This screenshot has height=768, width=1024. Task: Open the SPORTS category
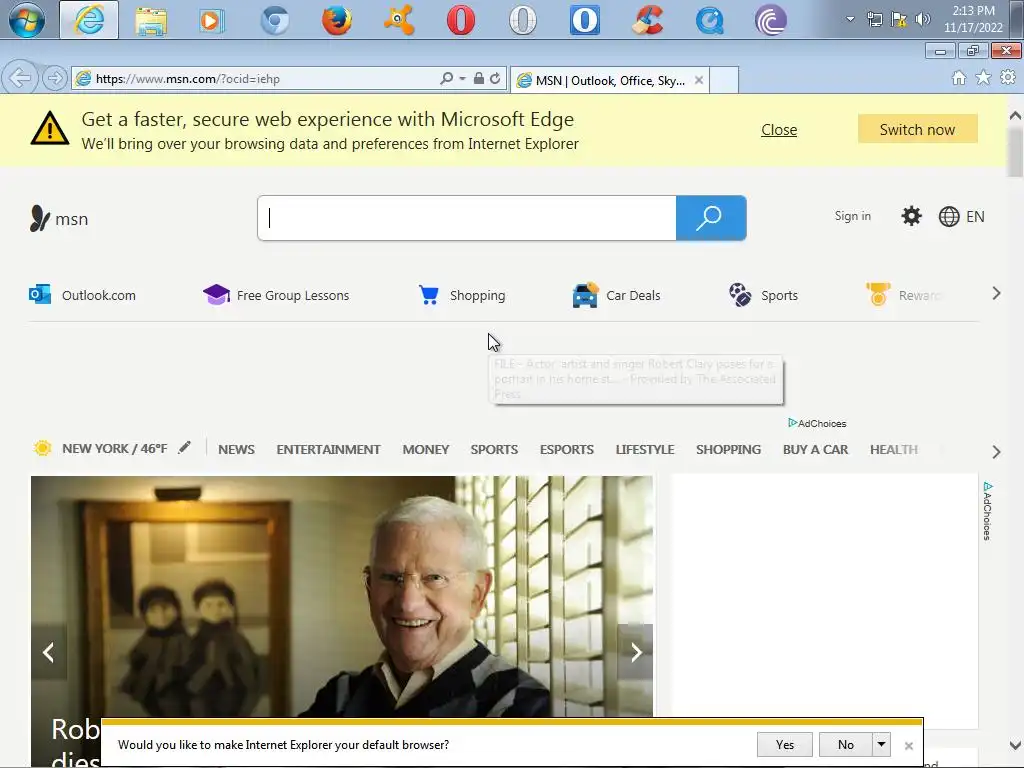(494, 449)
